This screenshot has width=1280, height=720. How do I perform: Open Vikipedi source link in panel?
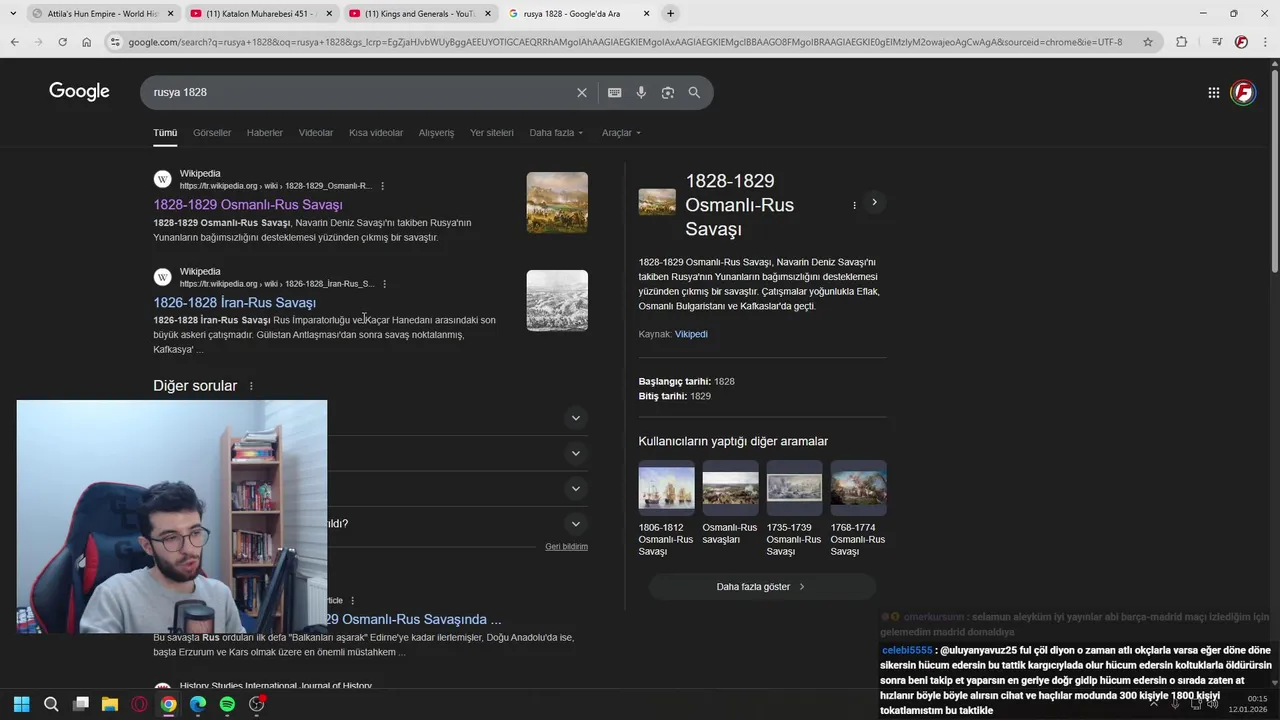point(691,334)
